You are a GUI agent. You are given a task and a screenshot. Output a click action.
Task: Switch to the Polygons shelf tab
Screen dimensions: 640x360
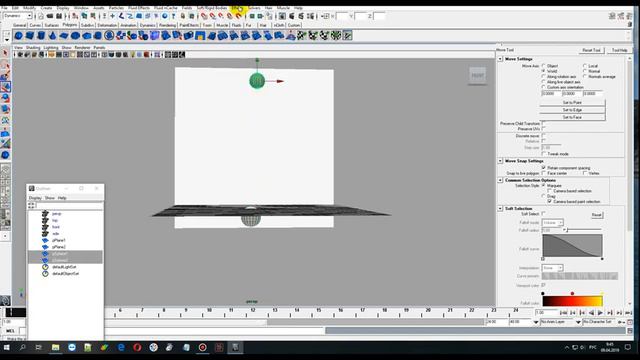pyautogui.click(x=69, y=25)
